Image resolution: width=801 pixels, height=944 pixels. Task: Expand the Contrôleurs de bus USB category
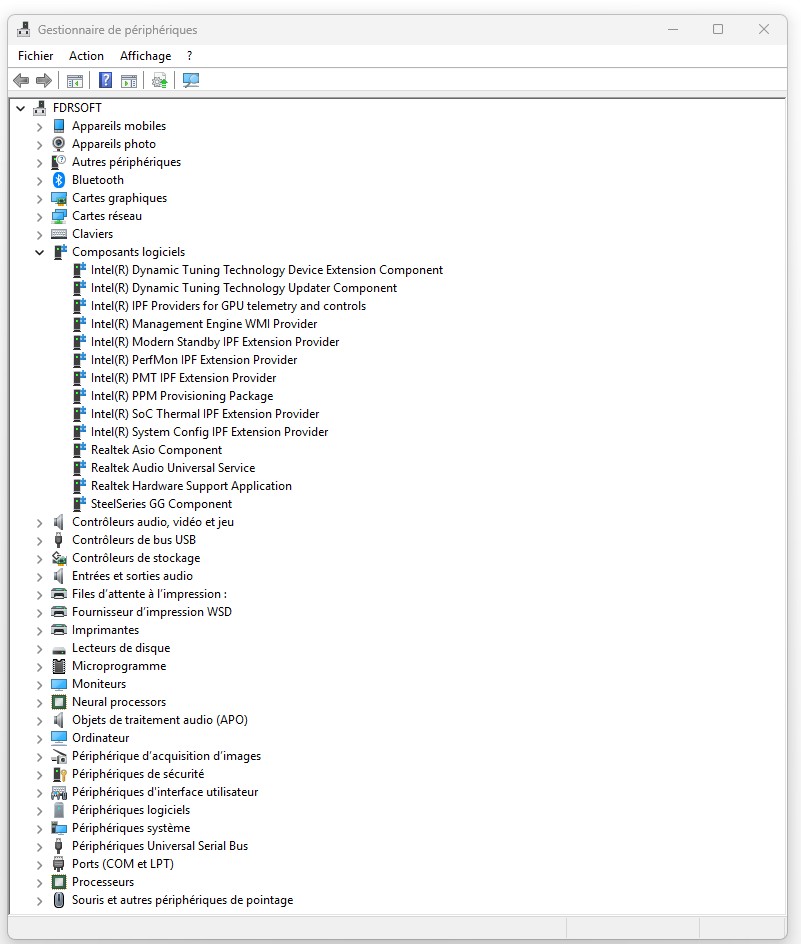tap(40, 540)
